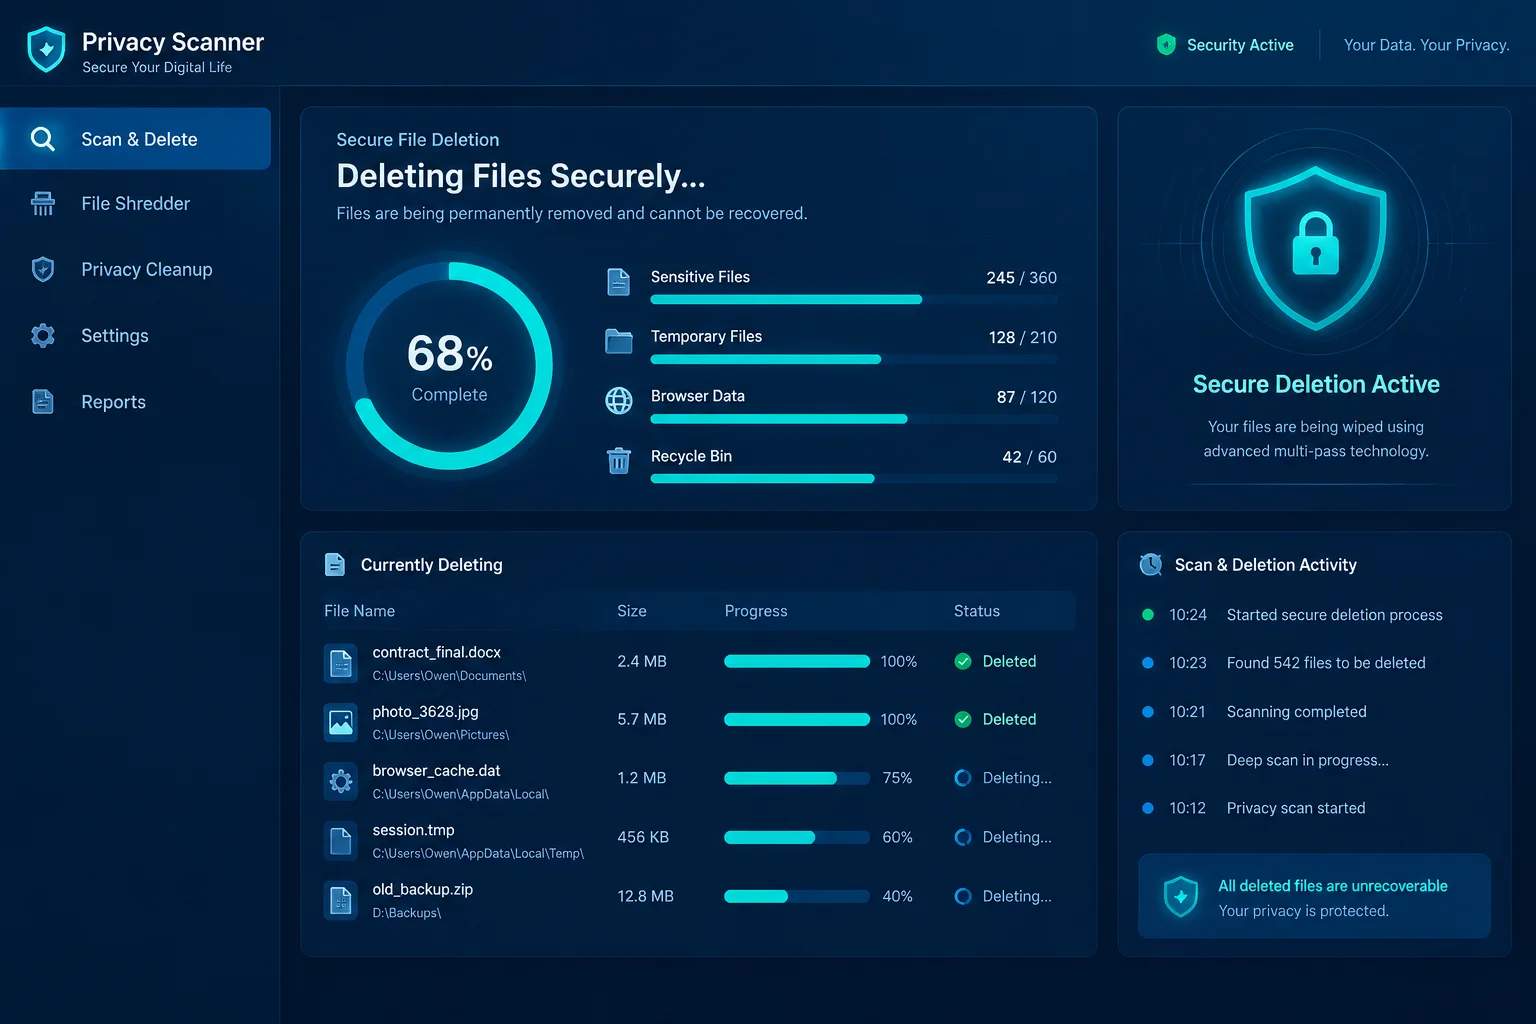Select the old_backup.zip file name
This screenshot has height=1024, width=1536.
[423, 889]
